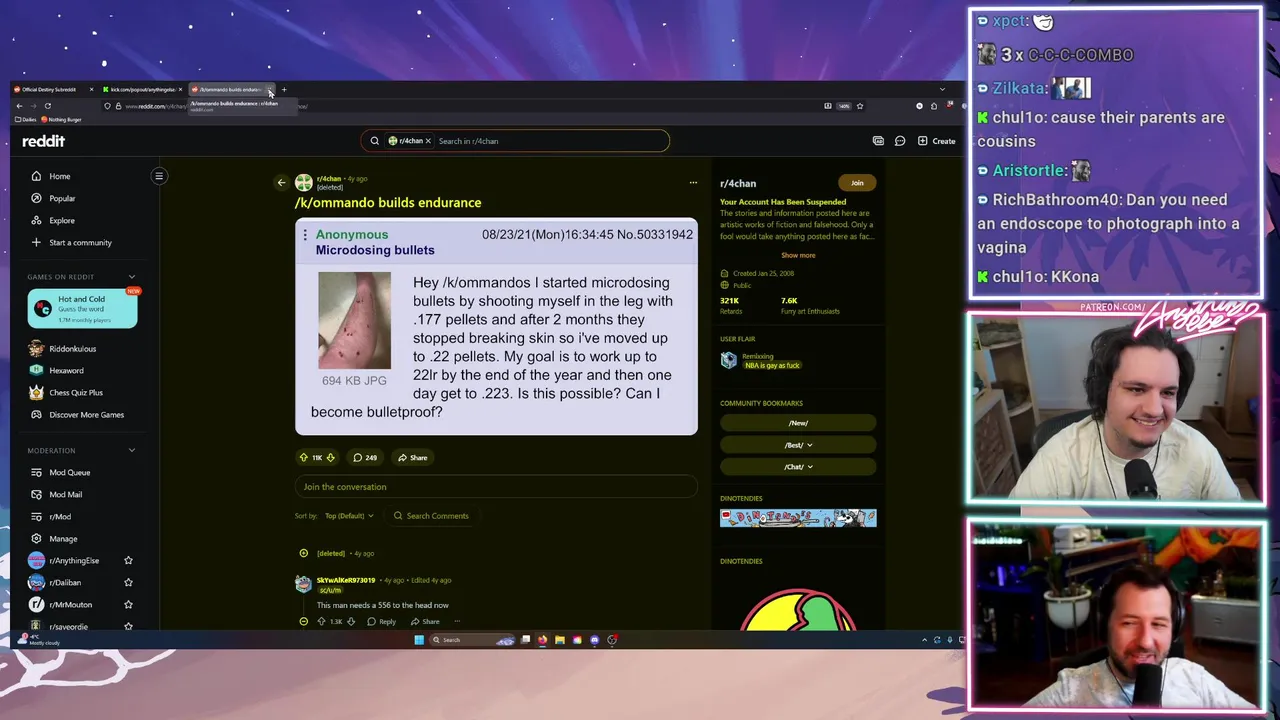This screenshot has height=720, width=1280.
Task: Favorite r/AnythingElse with the star
Action: pos(128,561)
